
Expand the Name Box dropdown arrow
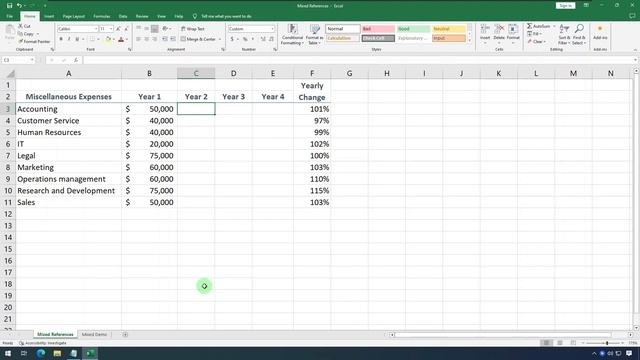click(32, 60)
